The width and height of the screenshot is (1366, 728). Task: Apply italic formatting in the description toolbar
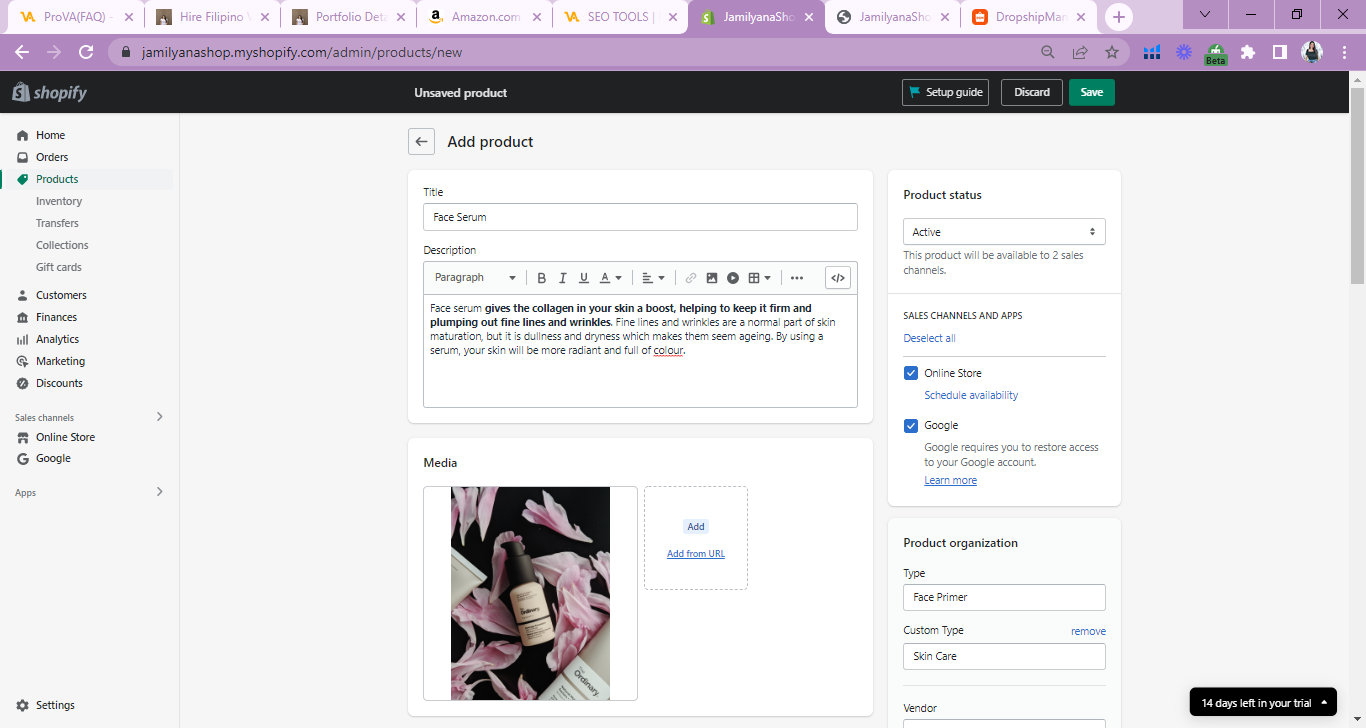pyautogui.click(x=563, y=278)
